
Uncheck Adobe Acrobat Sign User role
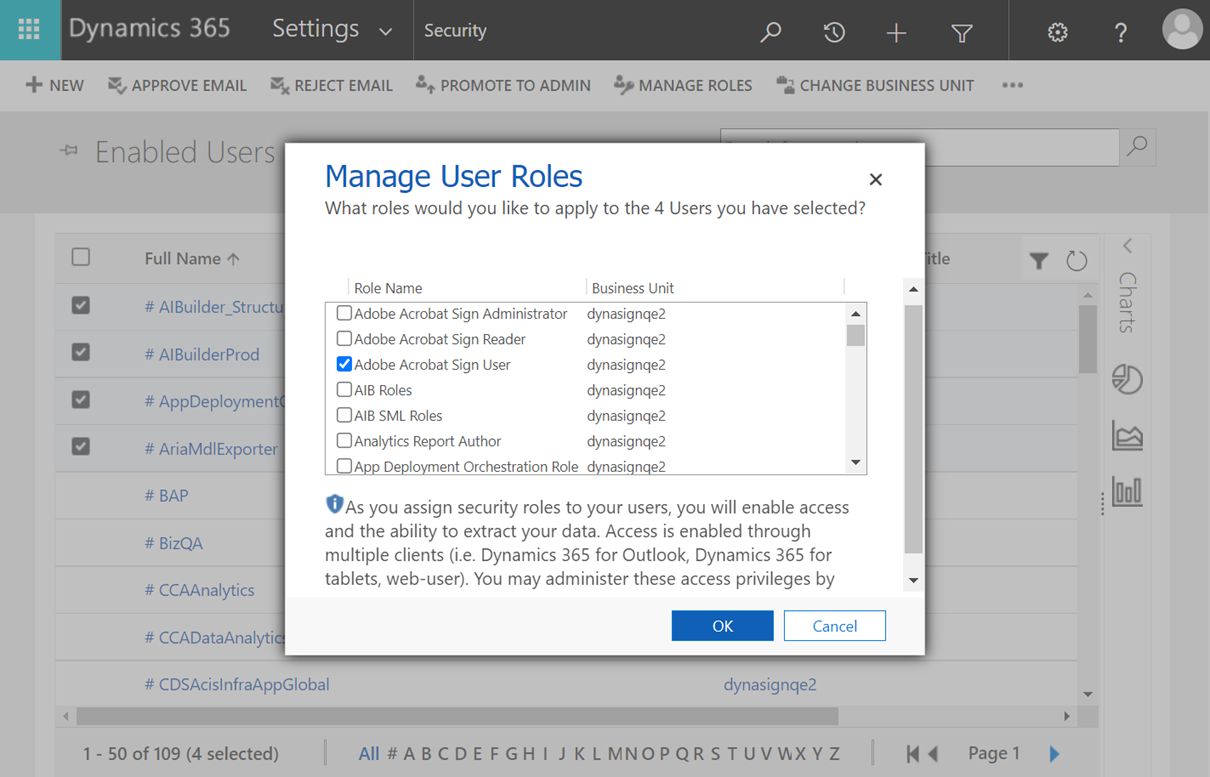click(344, 364)
